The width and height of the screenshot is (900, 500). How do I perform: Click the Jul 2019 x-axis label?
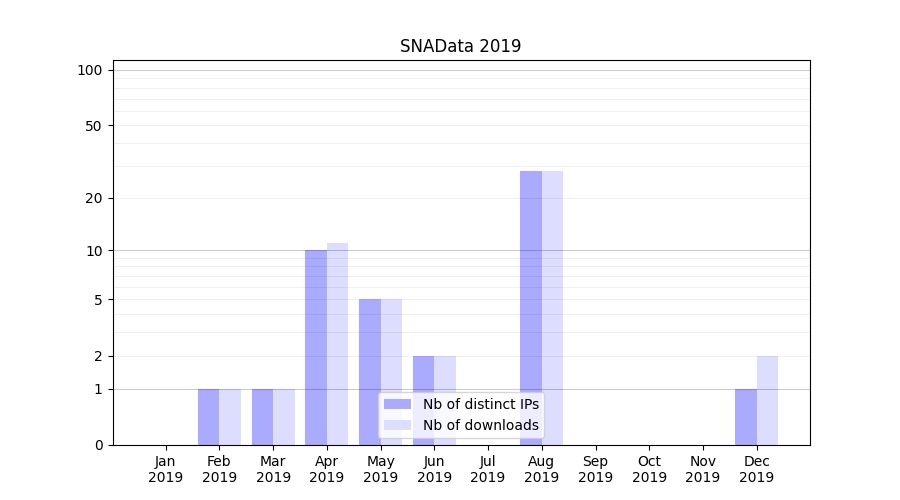[488, 469]
